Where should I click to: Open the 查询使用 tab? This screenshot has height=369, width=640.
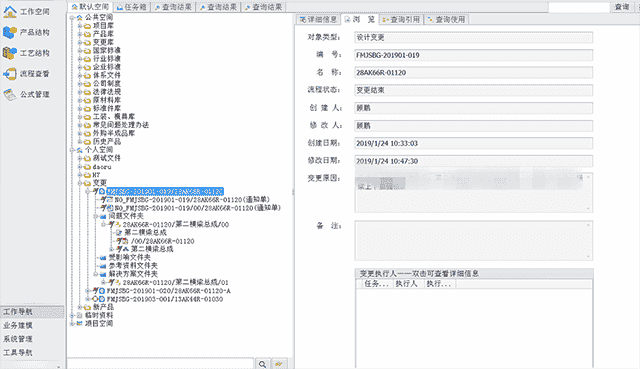click(x=447, y=20)
